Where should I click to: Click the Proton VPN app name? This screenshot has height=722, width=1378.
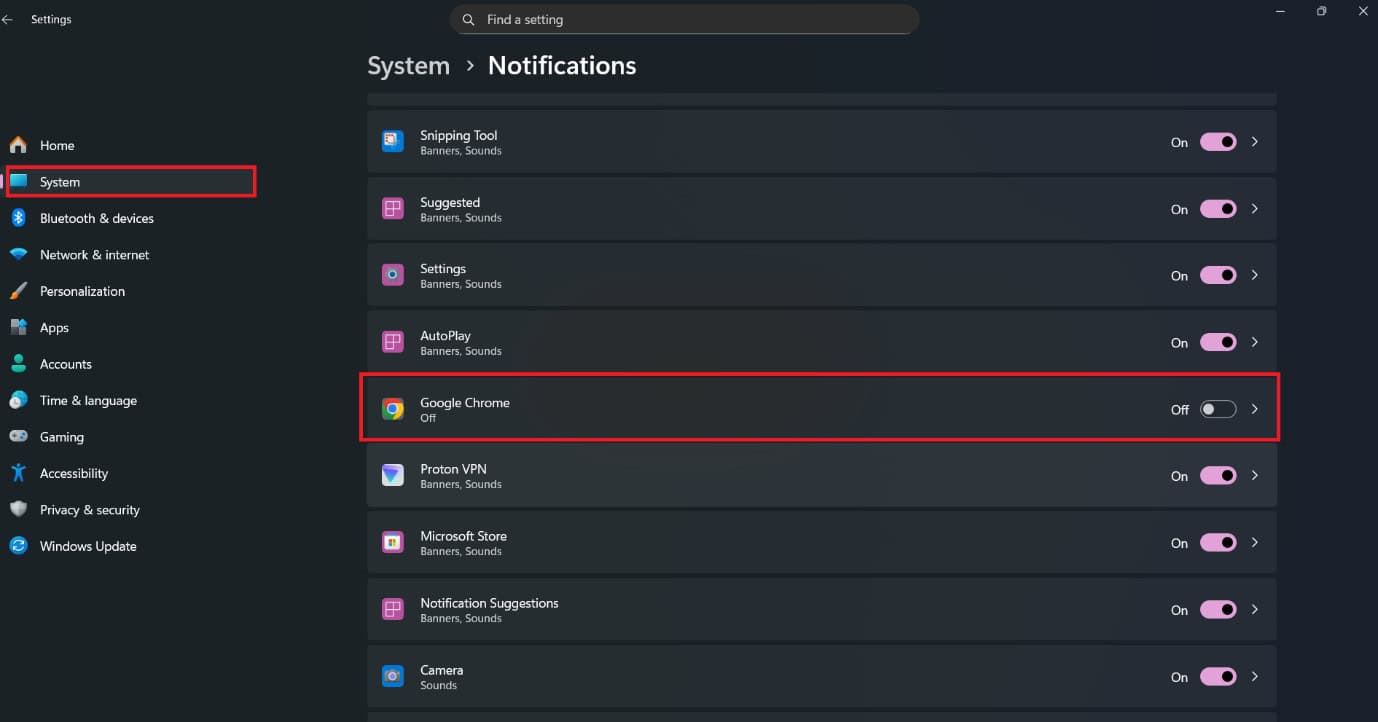point(453,469)
